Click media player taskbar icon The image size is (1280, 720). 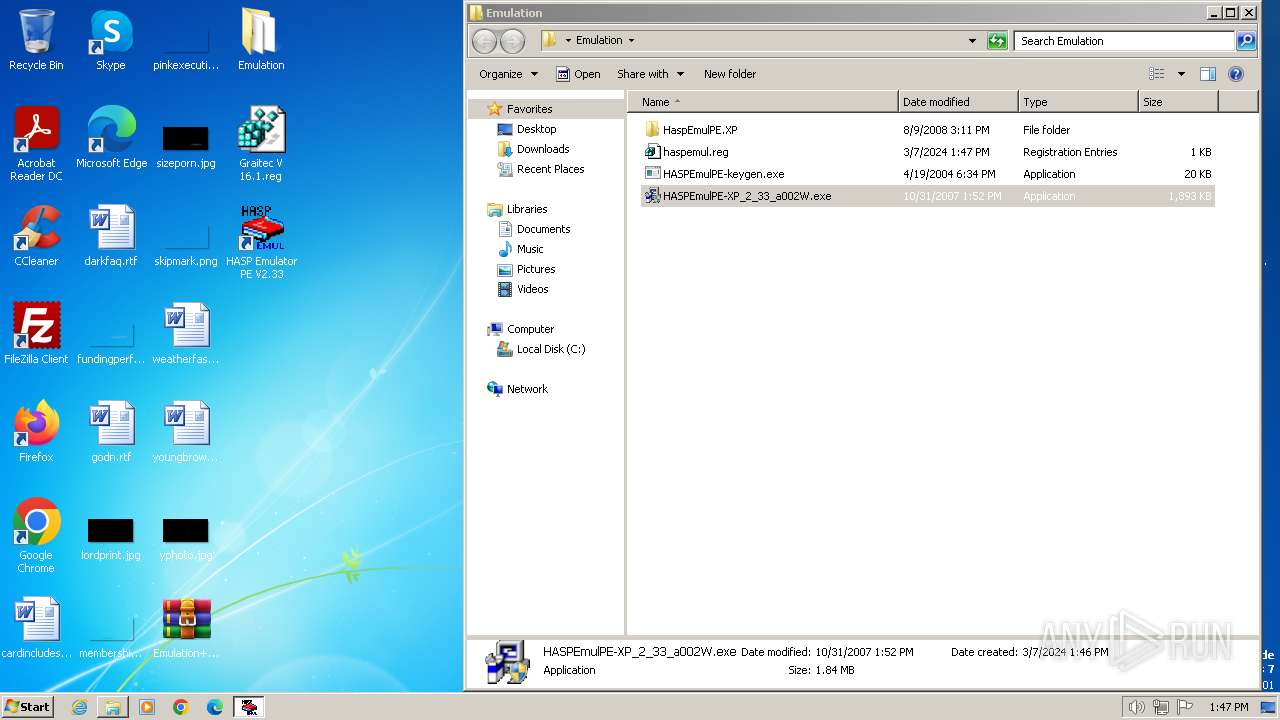(x=147, y=707)
